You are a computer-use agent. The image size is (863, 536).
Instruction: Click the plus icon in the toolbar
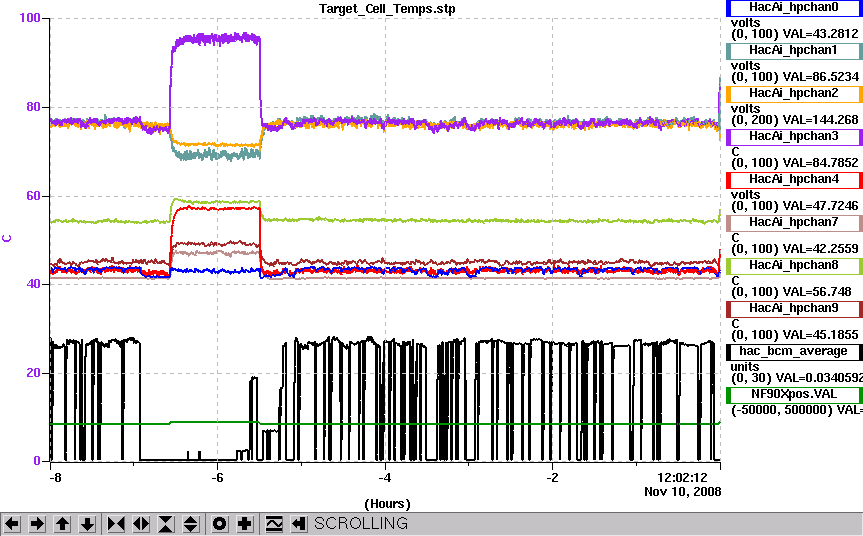[244, 523]
